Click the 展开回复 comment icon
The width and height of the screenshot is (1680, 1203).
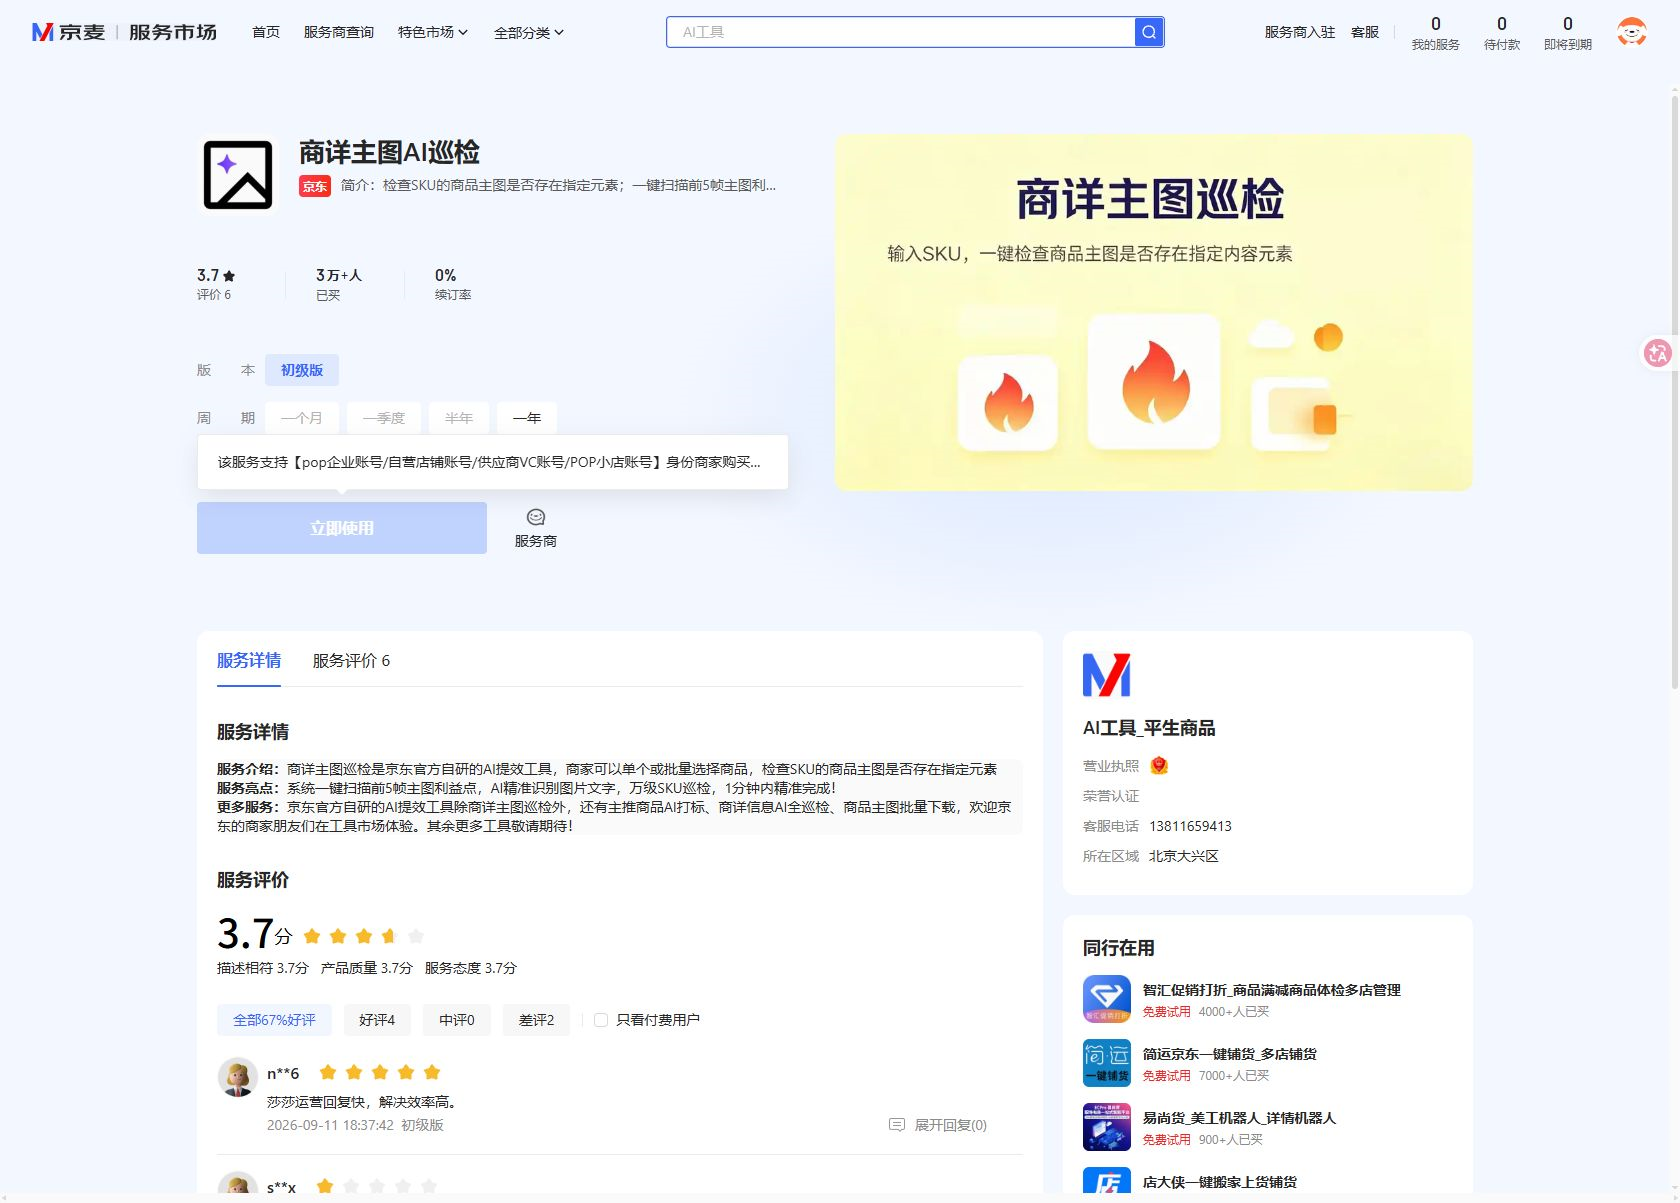tap(897, 1125)
